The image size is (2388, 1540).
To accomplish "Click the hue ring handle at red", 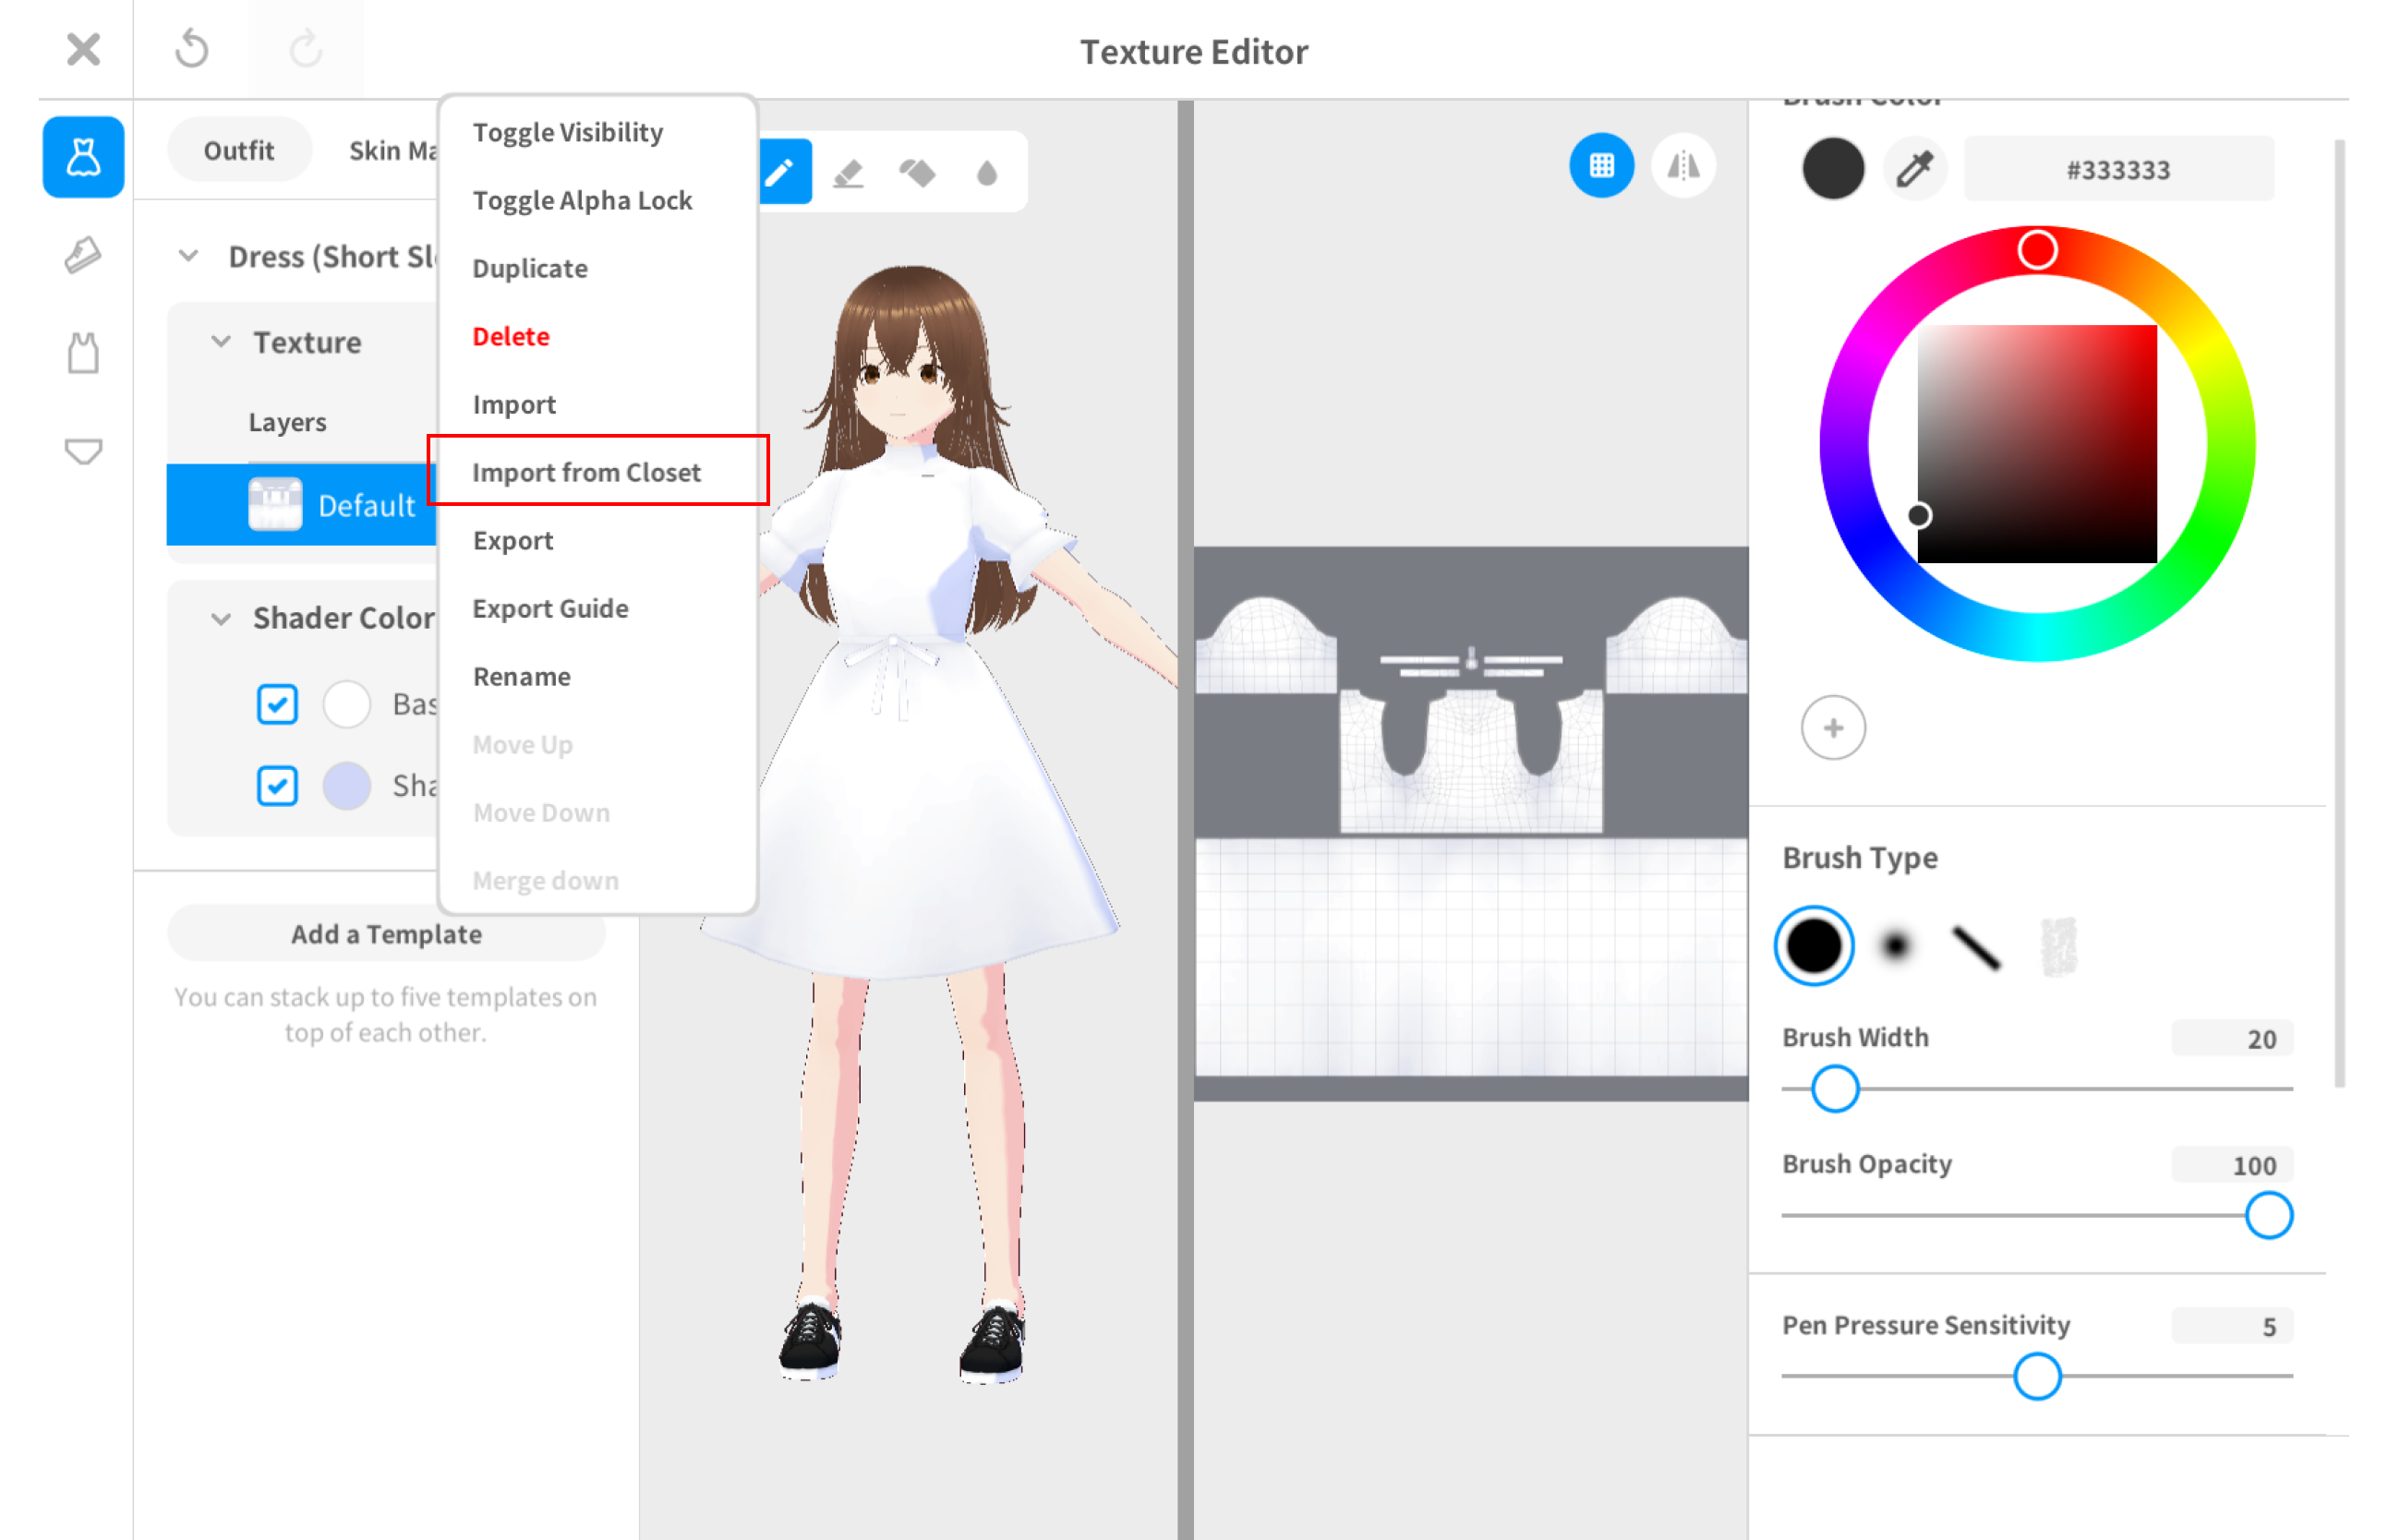I will tap(2036, 250).
